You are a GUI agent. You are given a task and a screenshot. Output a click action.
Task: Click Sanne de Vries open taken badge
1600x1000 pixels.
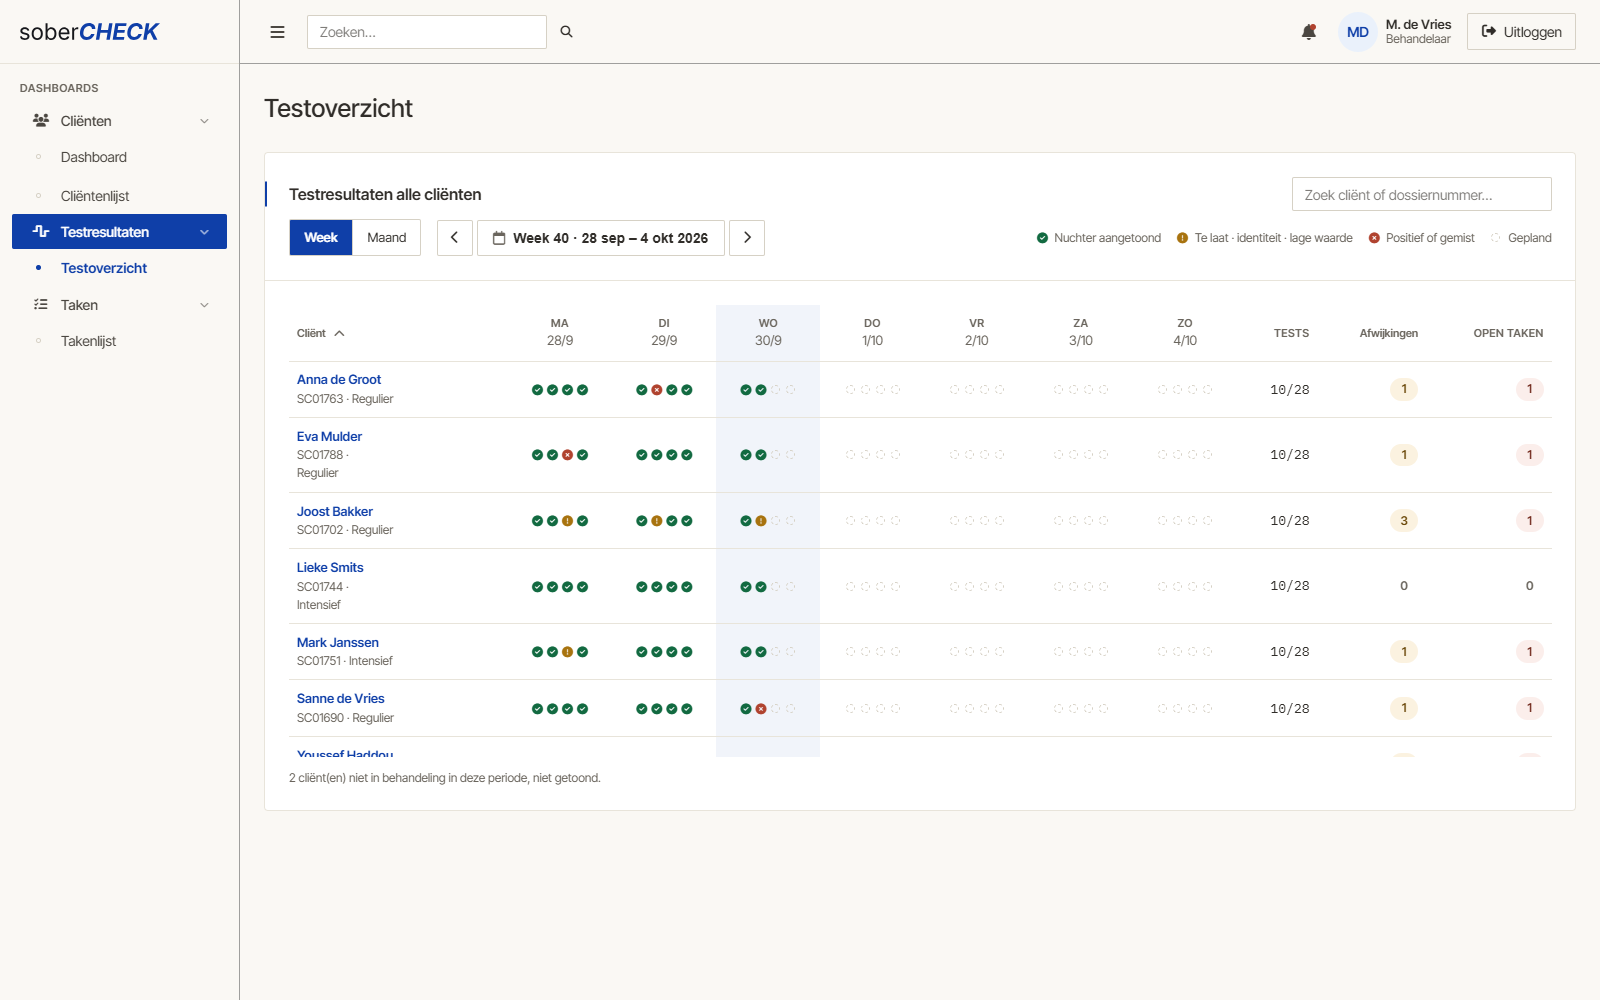pos(1529,708)
